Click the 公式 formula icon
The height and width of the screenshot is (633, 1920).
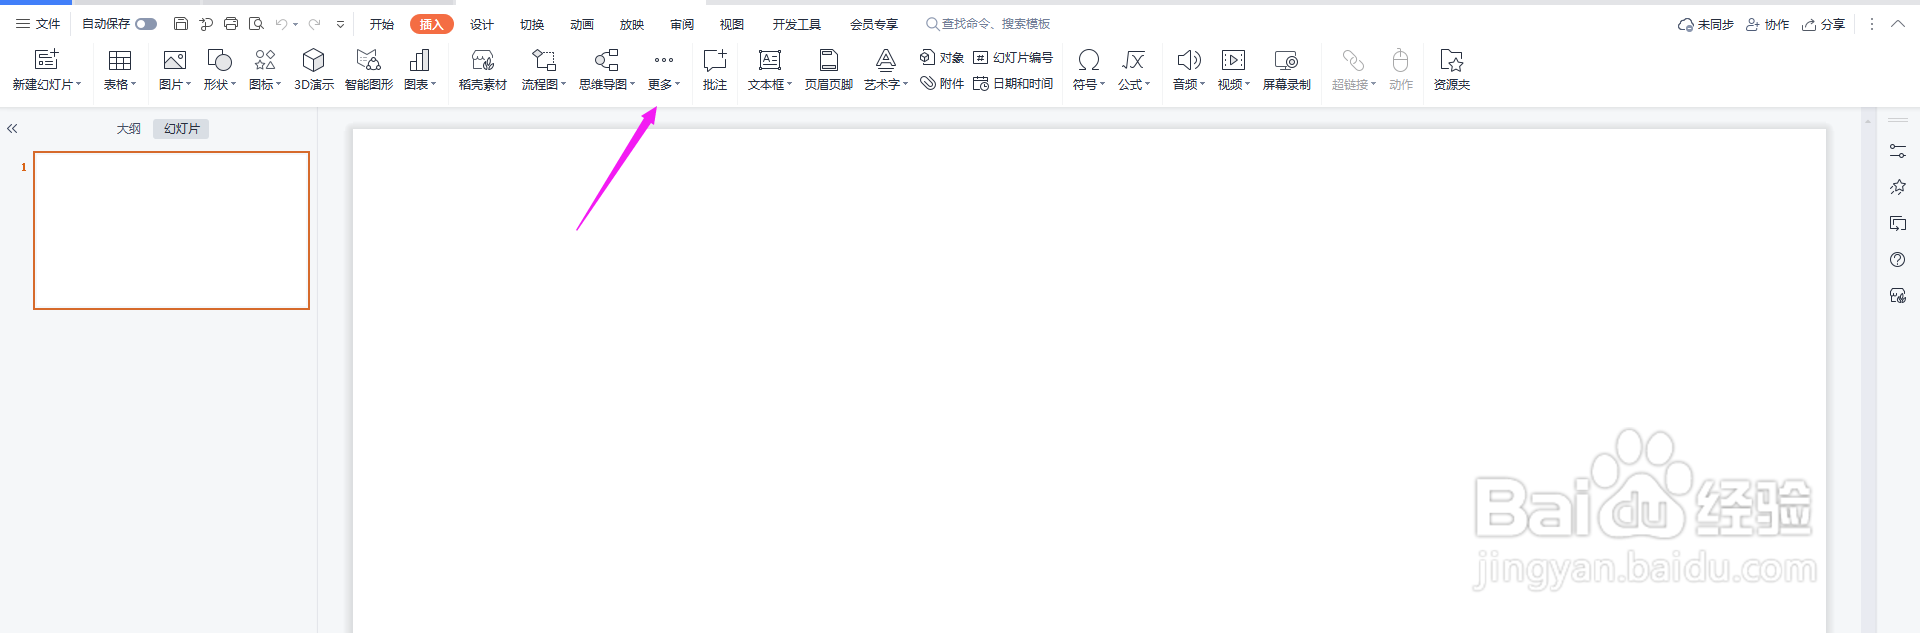tap(1133, 60)
